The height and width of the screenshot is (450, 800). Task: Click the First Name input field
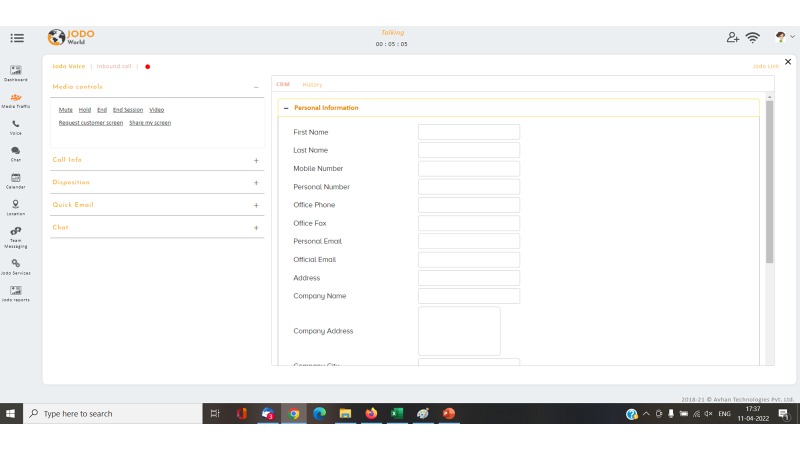pyautogui.click(x=468, y=132)
